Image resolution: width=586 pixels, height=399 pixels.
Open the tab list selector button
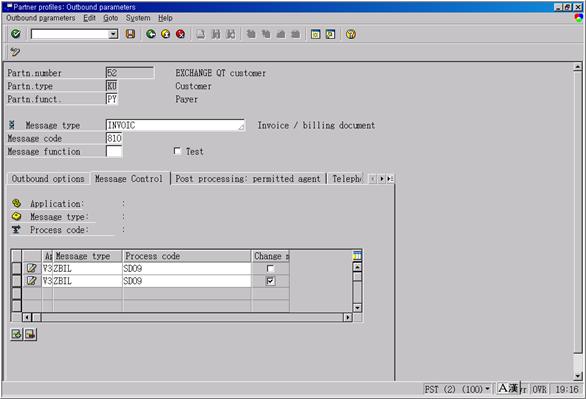pos(390,179)
